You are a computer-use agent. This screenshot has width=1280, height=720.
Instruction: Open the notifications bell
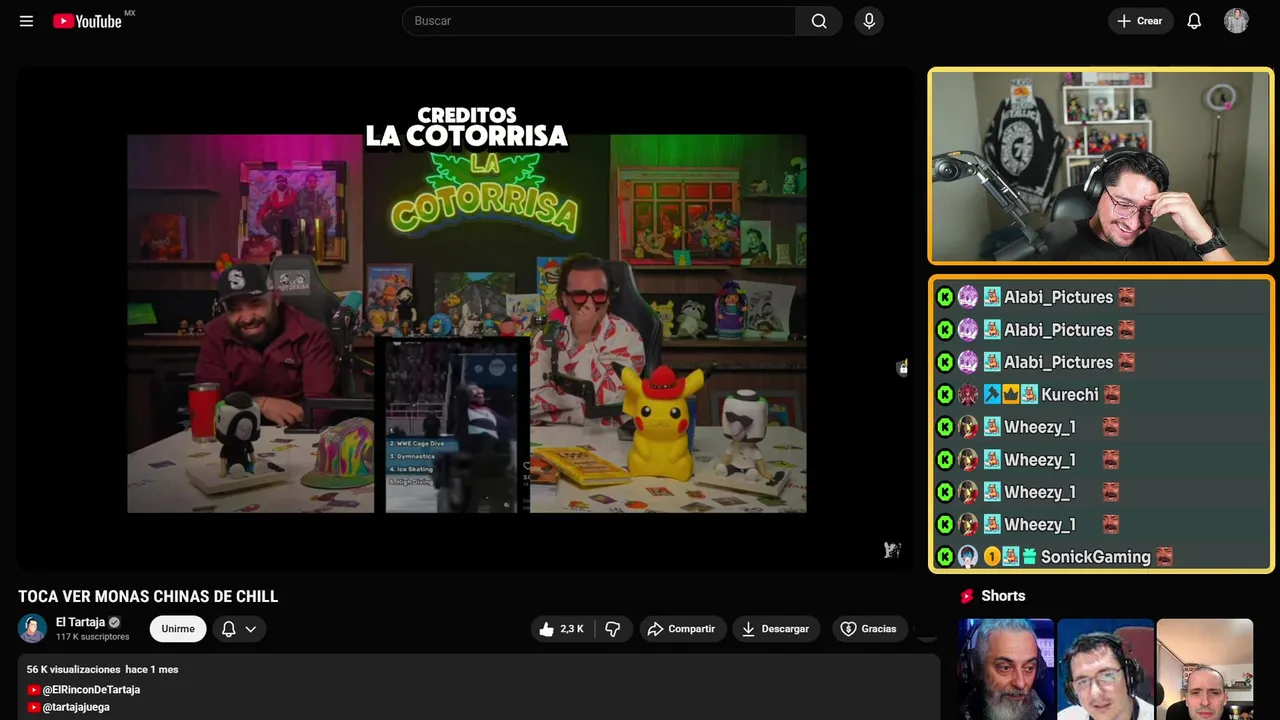(x=1194, y=21)
